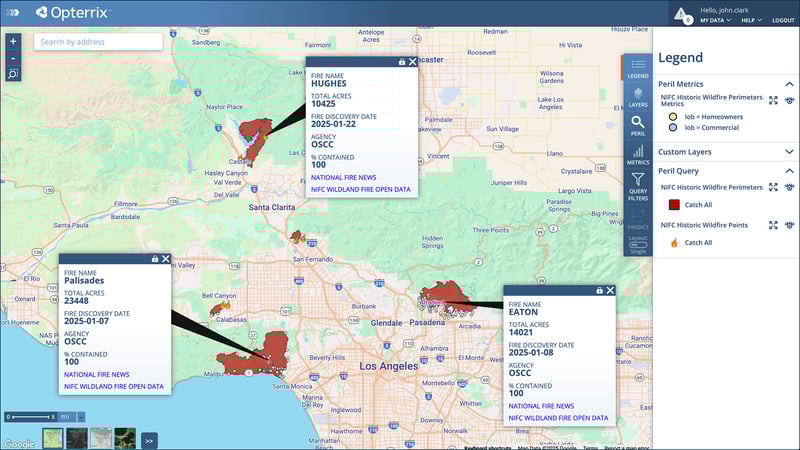Image resolution: width=800 pixels, height=450 pixels.
Task: Select the dark satellite basemap thumbnail
Action: tap(77, 438)
